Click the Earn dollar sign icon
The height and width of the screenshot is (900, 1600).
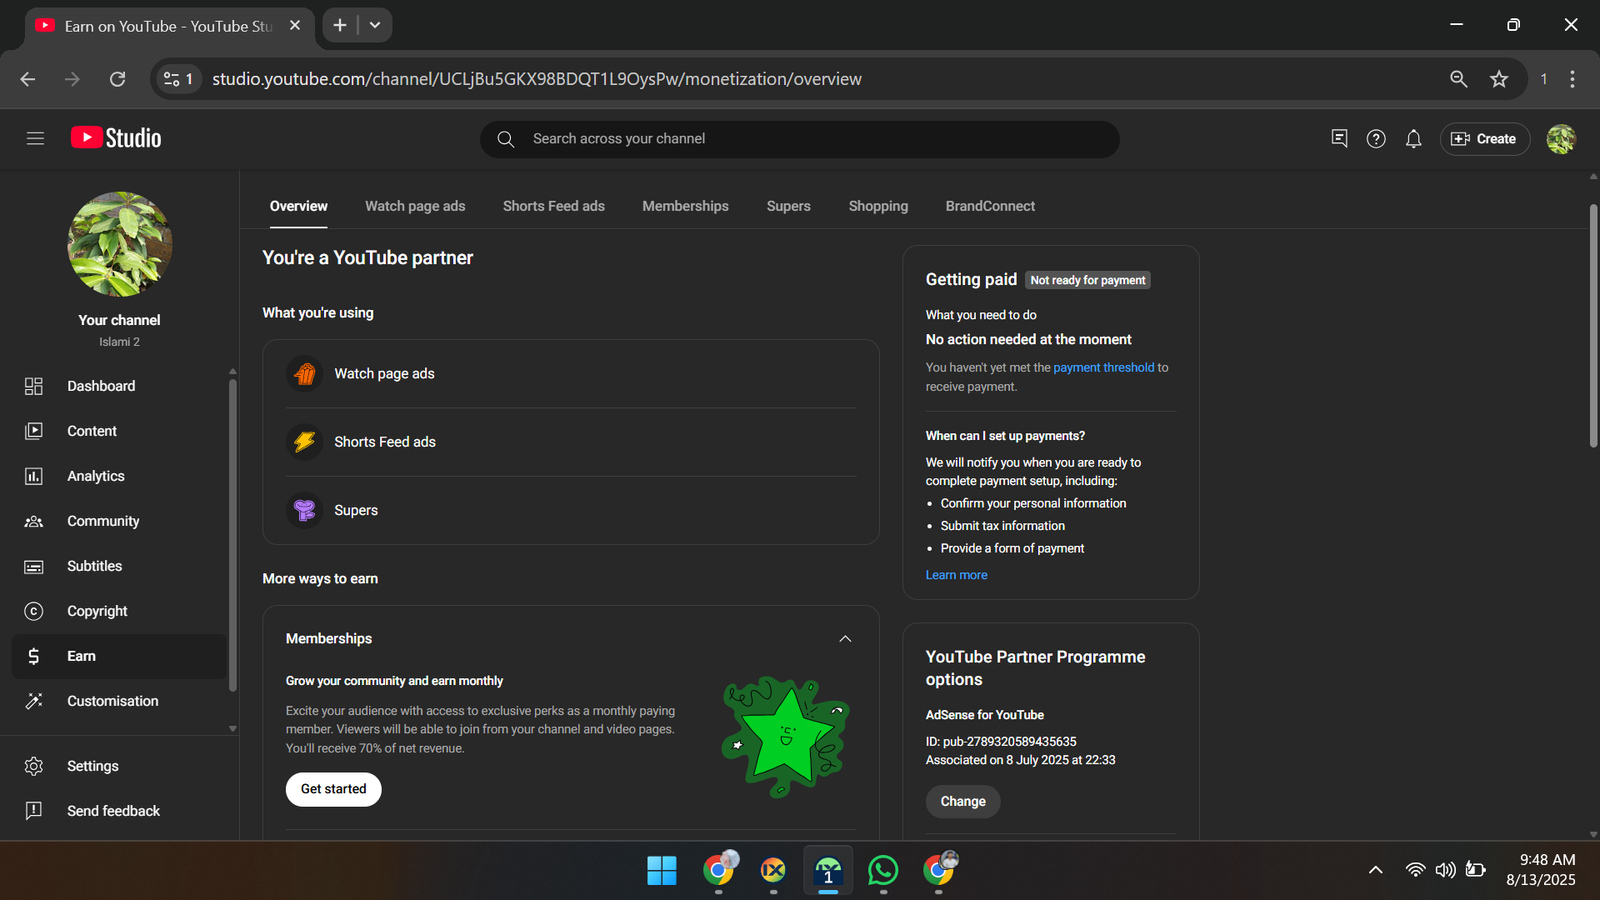[34, 656]
